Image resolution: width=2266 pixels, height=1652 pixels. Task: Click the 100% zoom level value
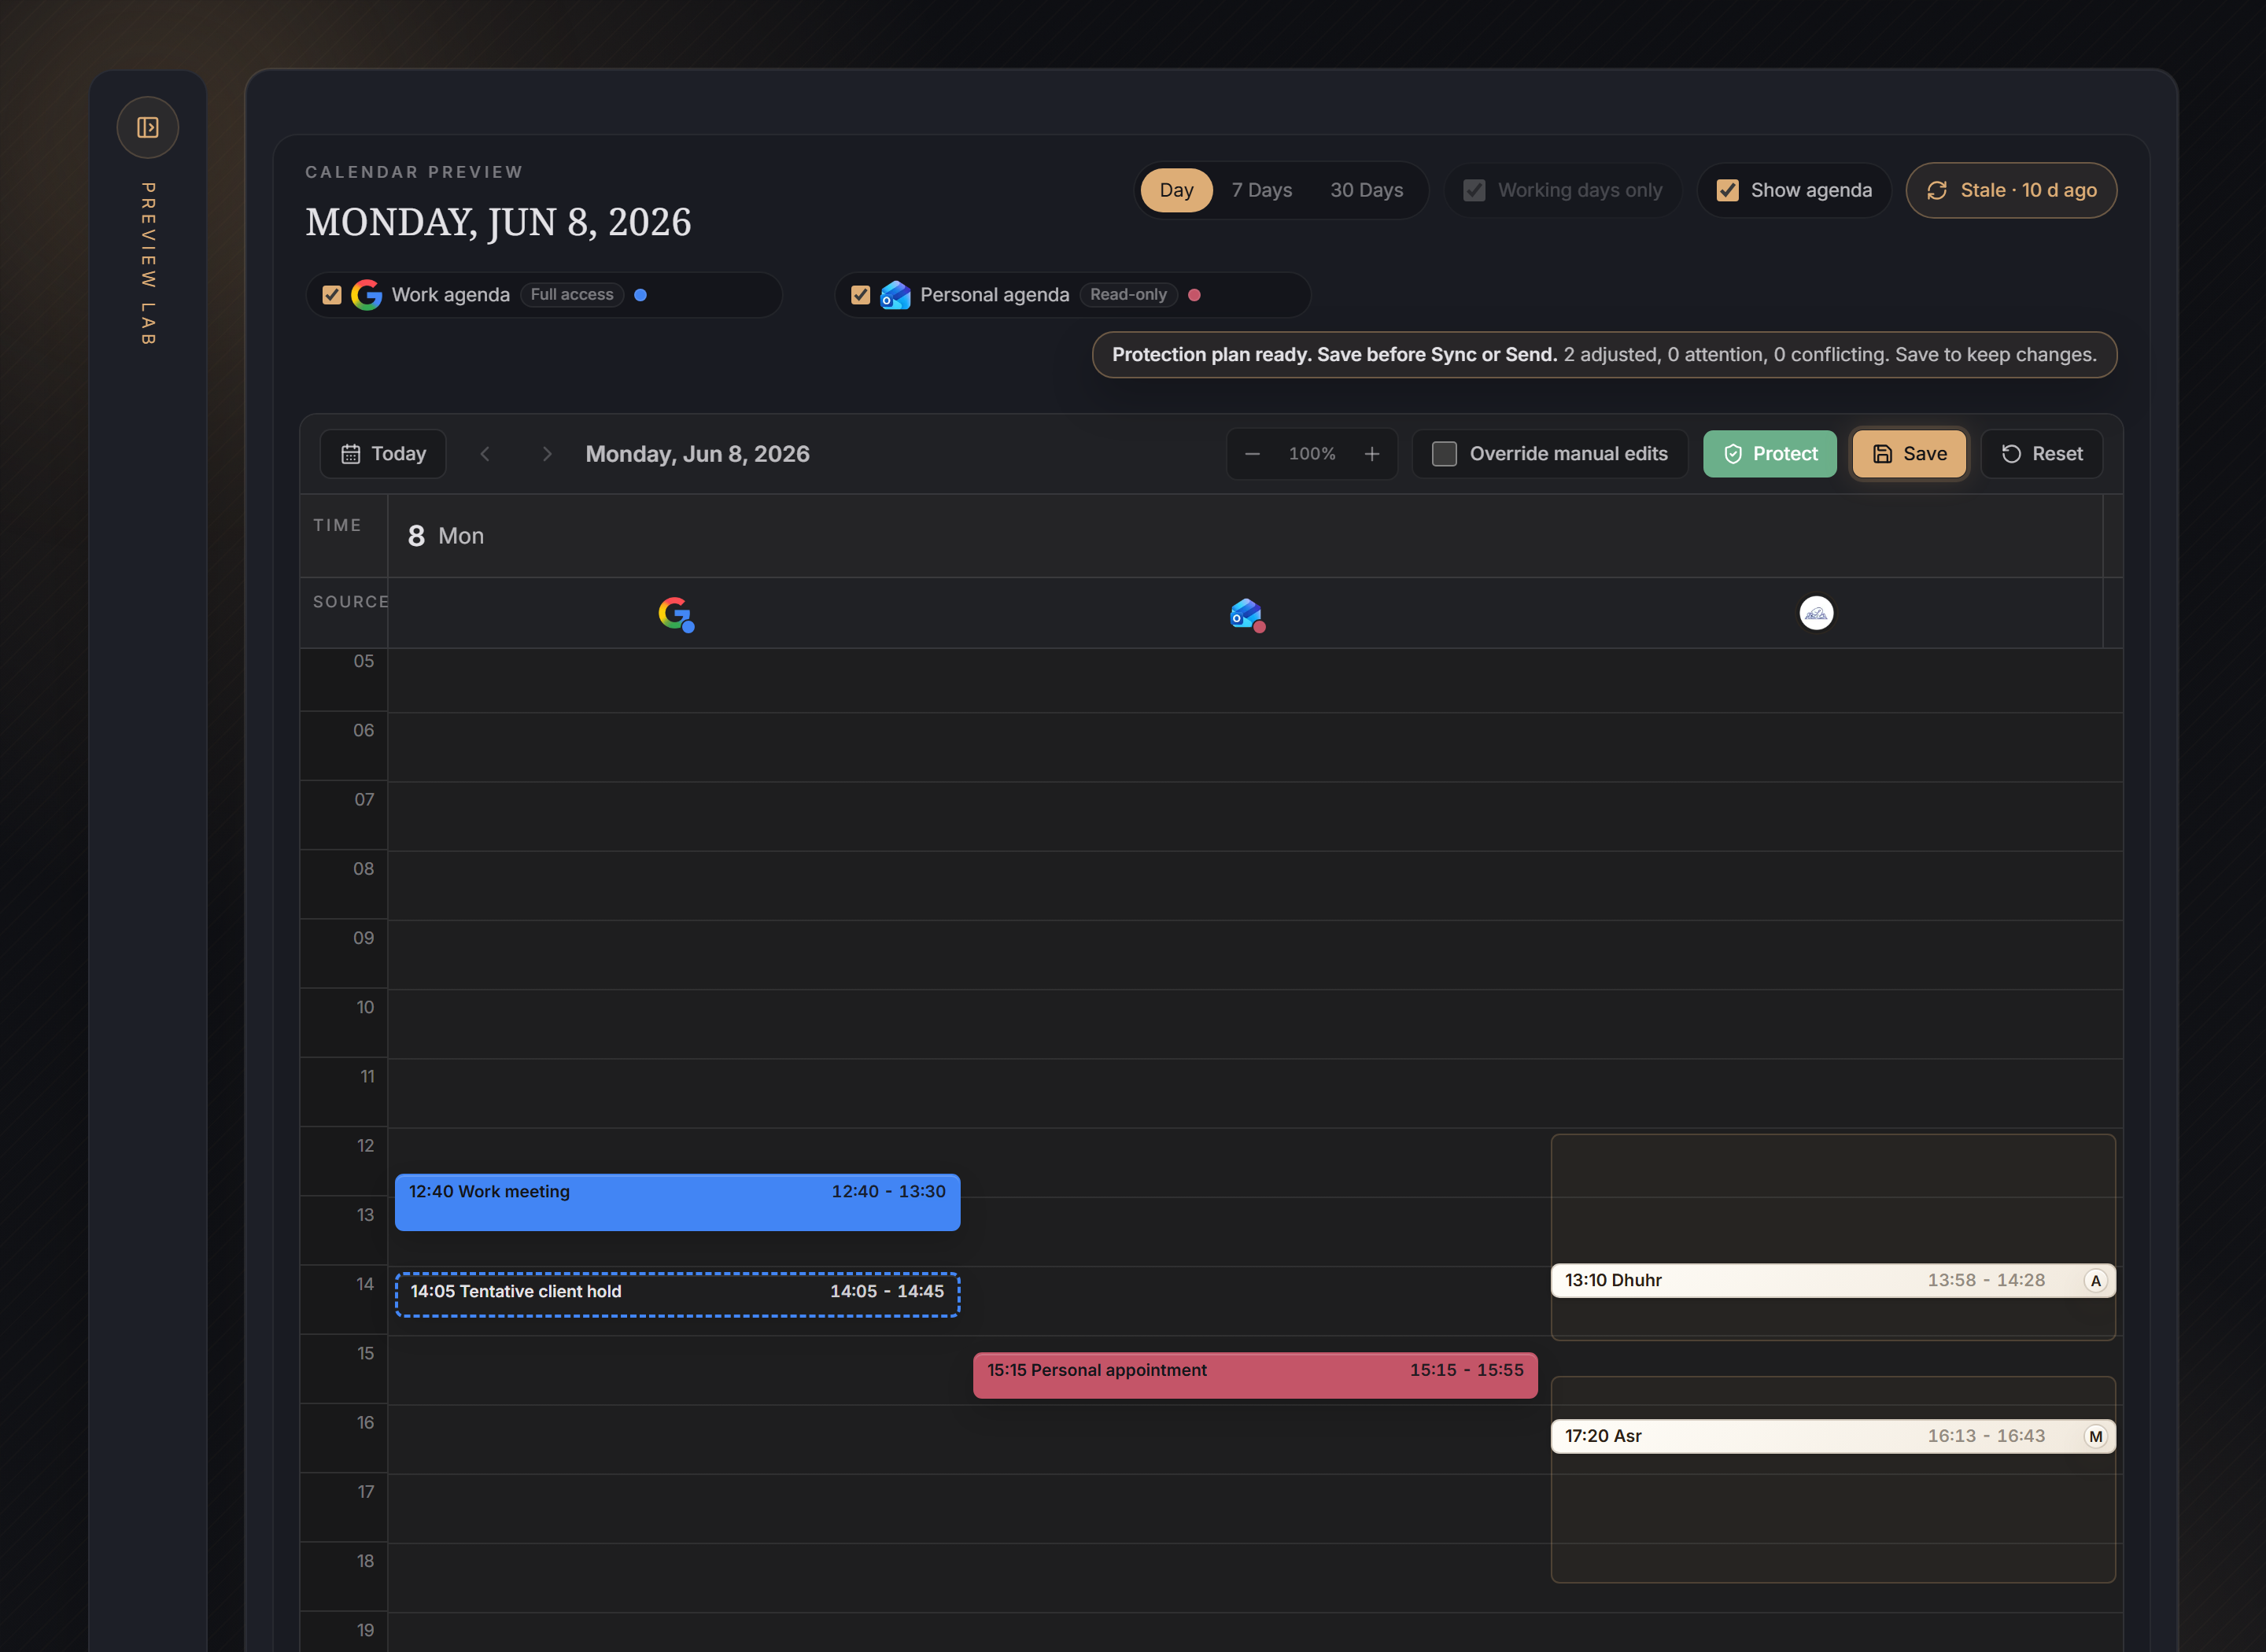pyautogui.click(x=1312, y=454)
